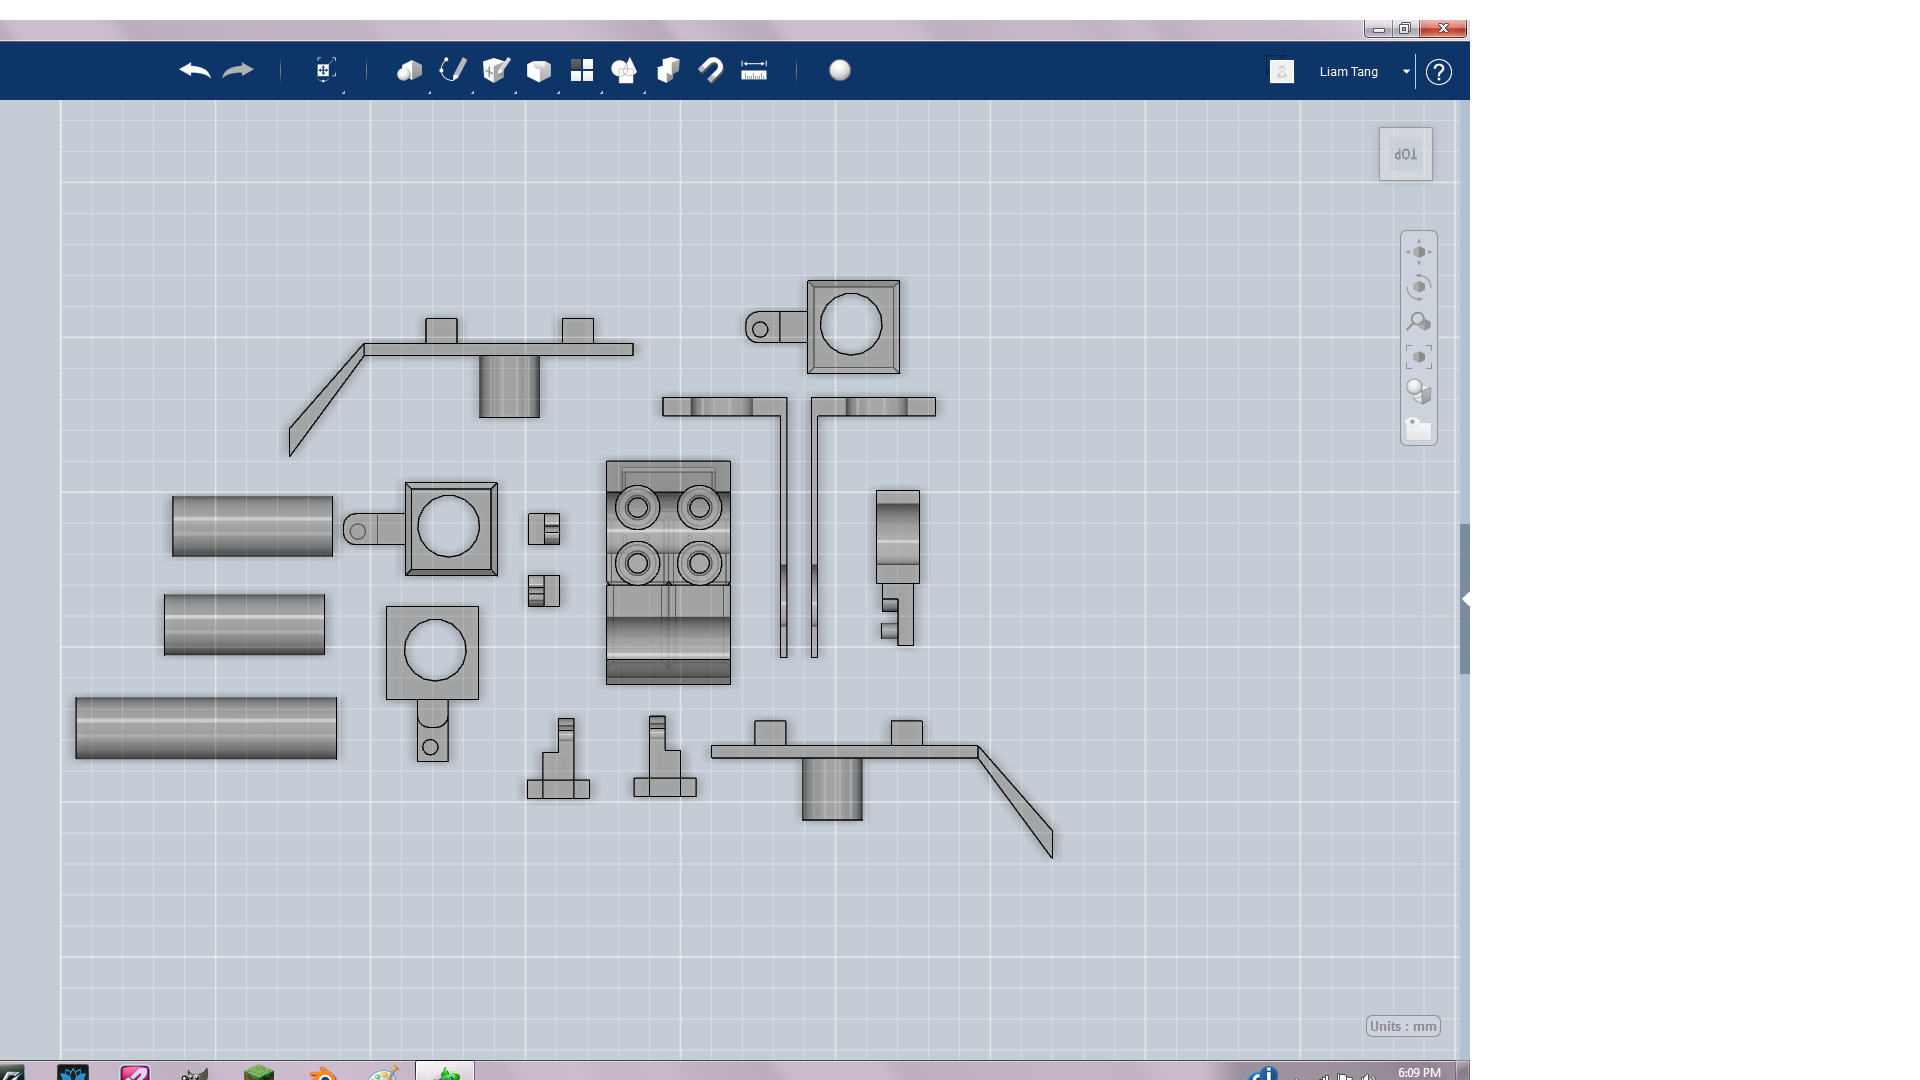The width and height of the screenshot is (1920, 1080).
Task: Activate the Snap tool
Action: point(711,70)
